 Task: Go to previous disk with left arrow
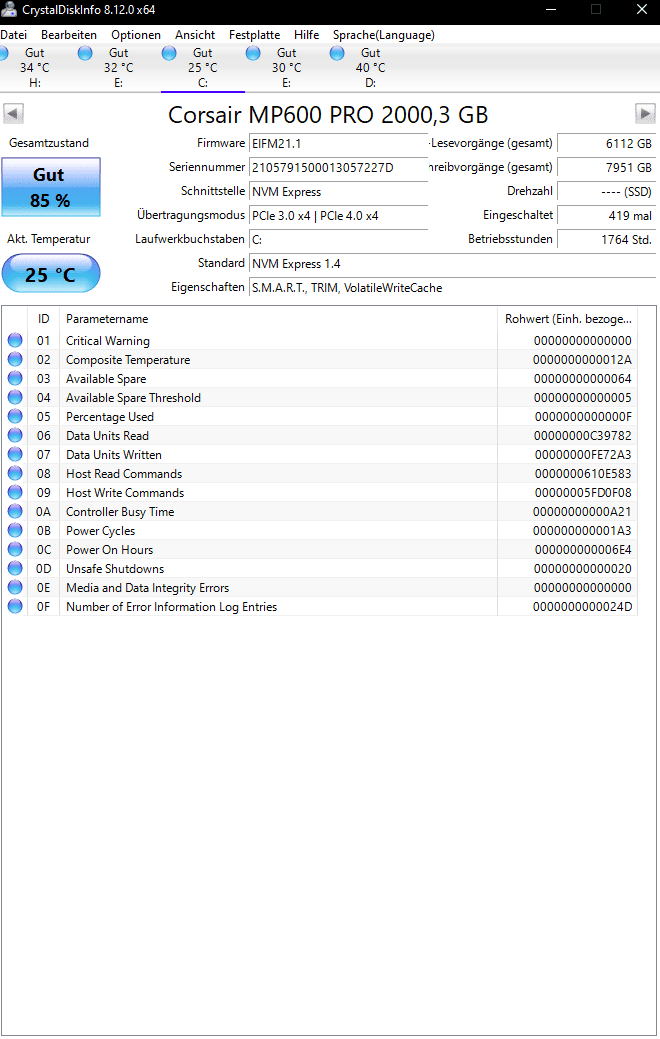(x=13, y=113)
